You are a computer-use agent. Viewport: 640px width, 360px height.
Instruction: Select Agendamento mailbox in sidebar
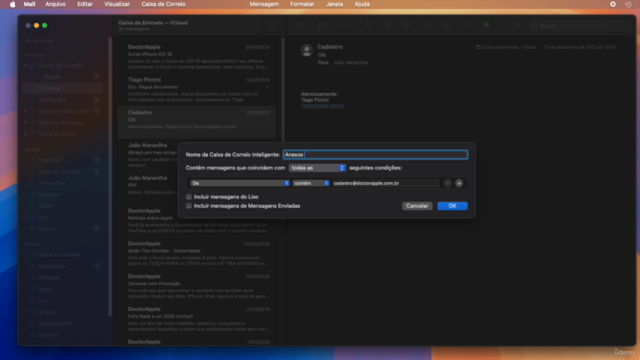coord(62,323)
